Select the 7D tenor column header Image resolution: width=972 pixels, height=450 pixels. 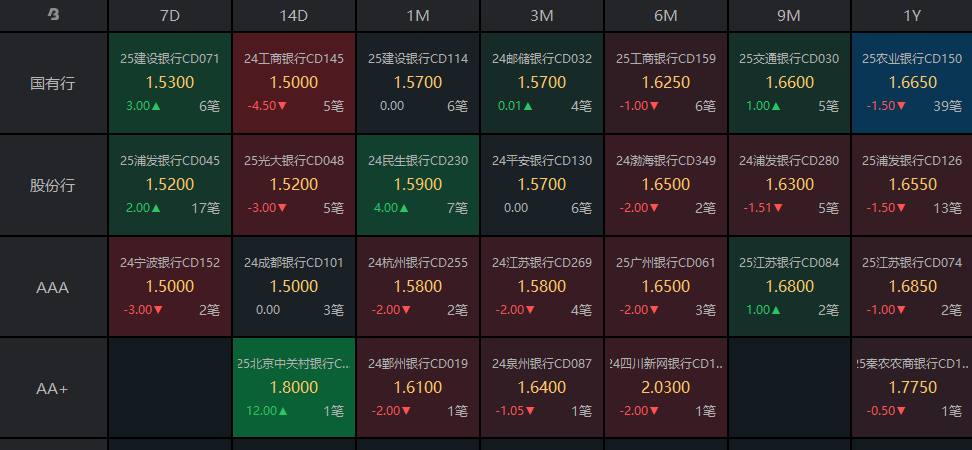point(169,15)
